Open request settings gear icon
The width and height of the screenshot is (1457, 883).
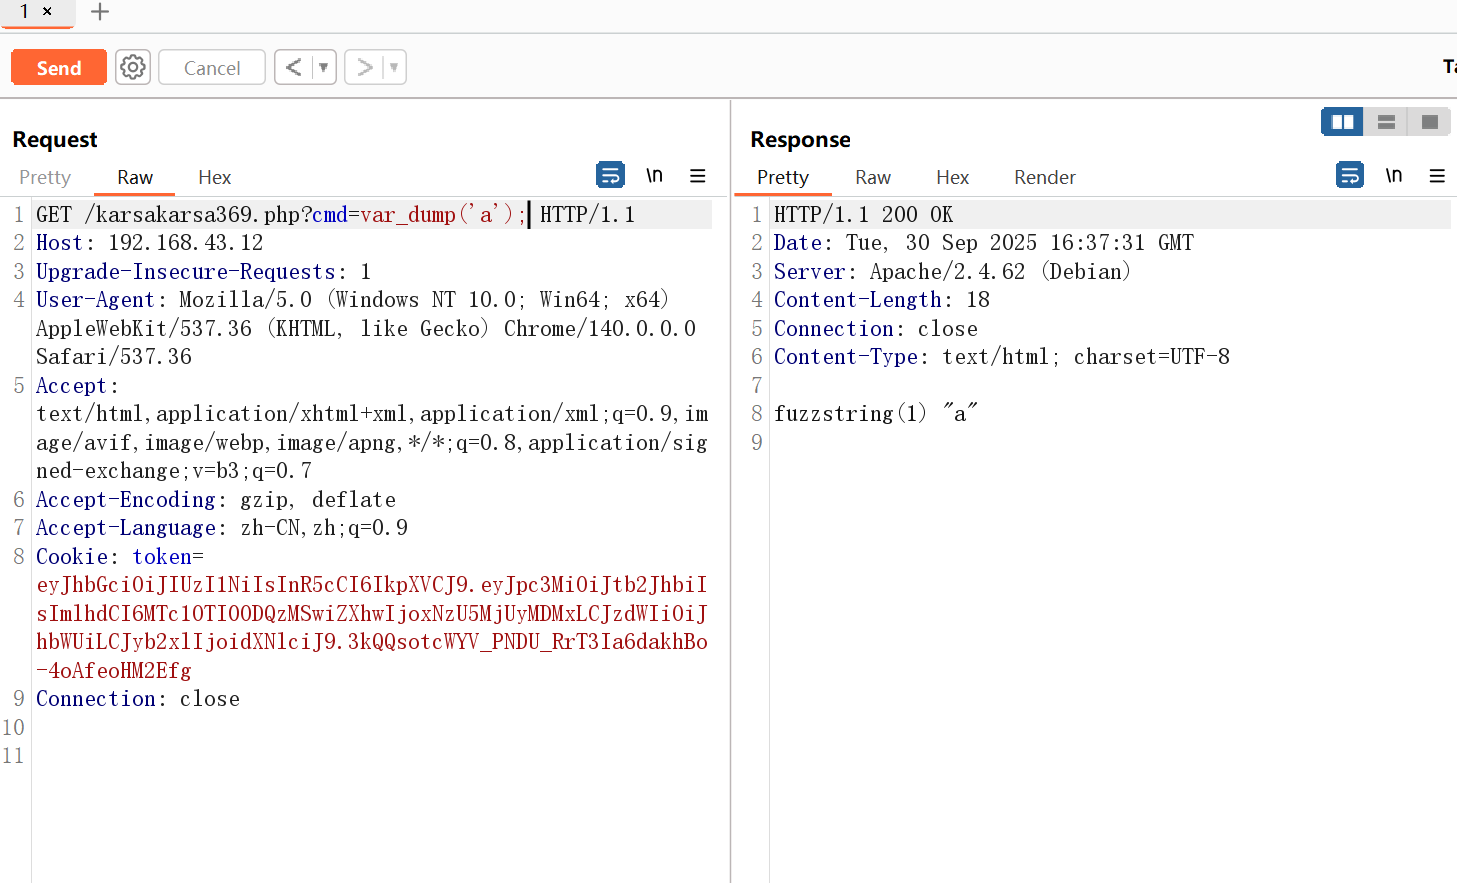click(x=133, y=67)
